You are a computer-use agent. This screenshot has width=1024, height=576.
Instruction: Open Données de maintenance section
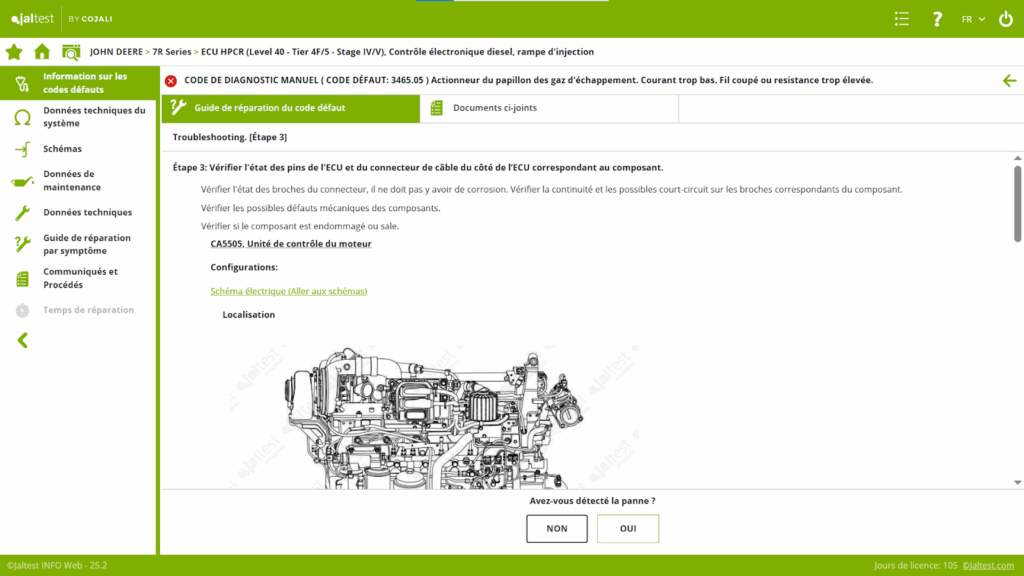coord(72,180)
